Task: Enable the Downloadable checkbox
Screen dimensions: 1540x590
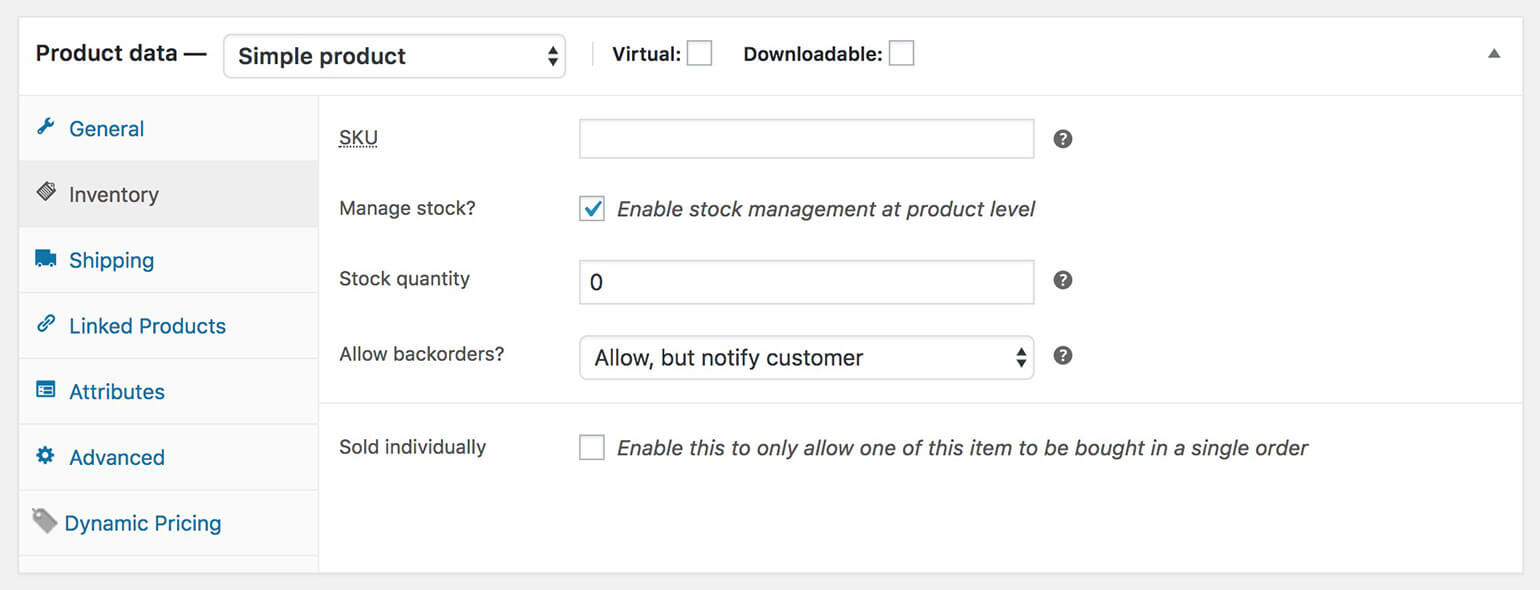Action: [x=901, y=53]
